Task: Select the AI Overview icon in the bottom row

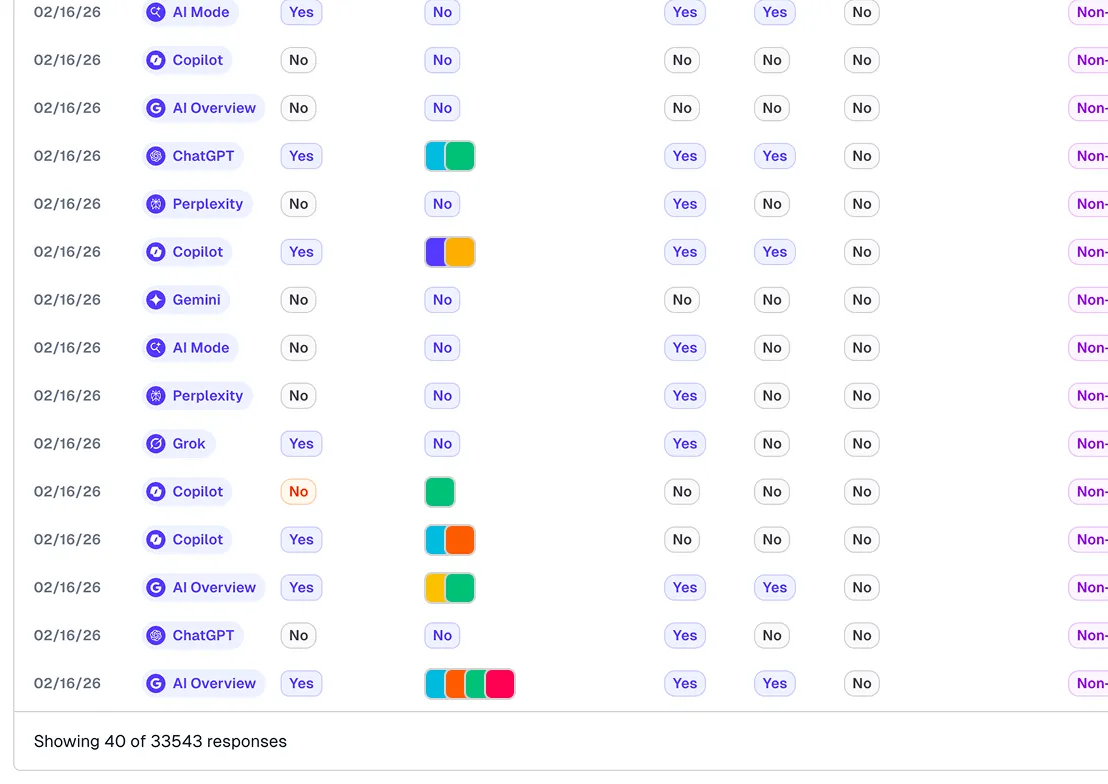Action: pos(156,683)
